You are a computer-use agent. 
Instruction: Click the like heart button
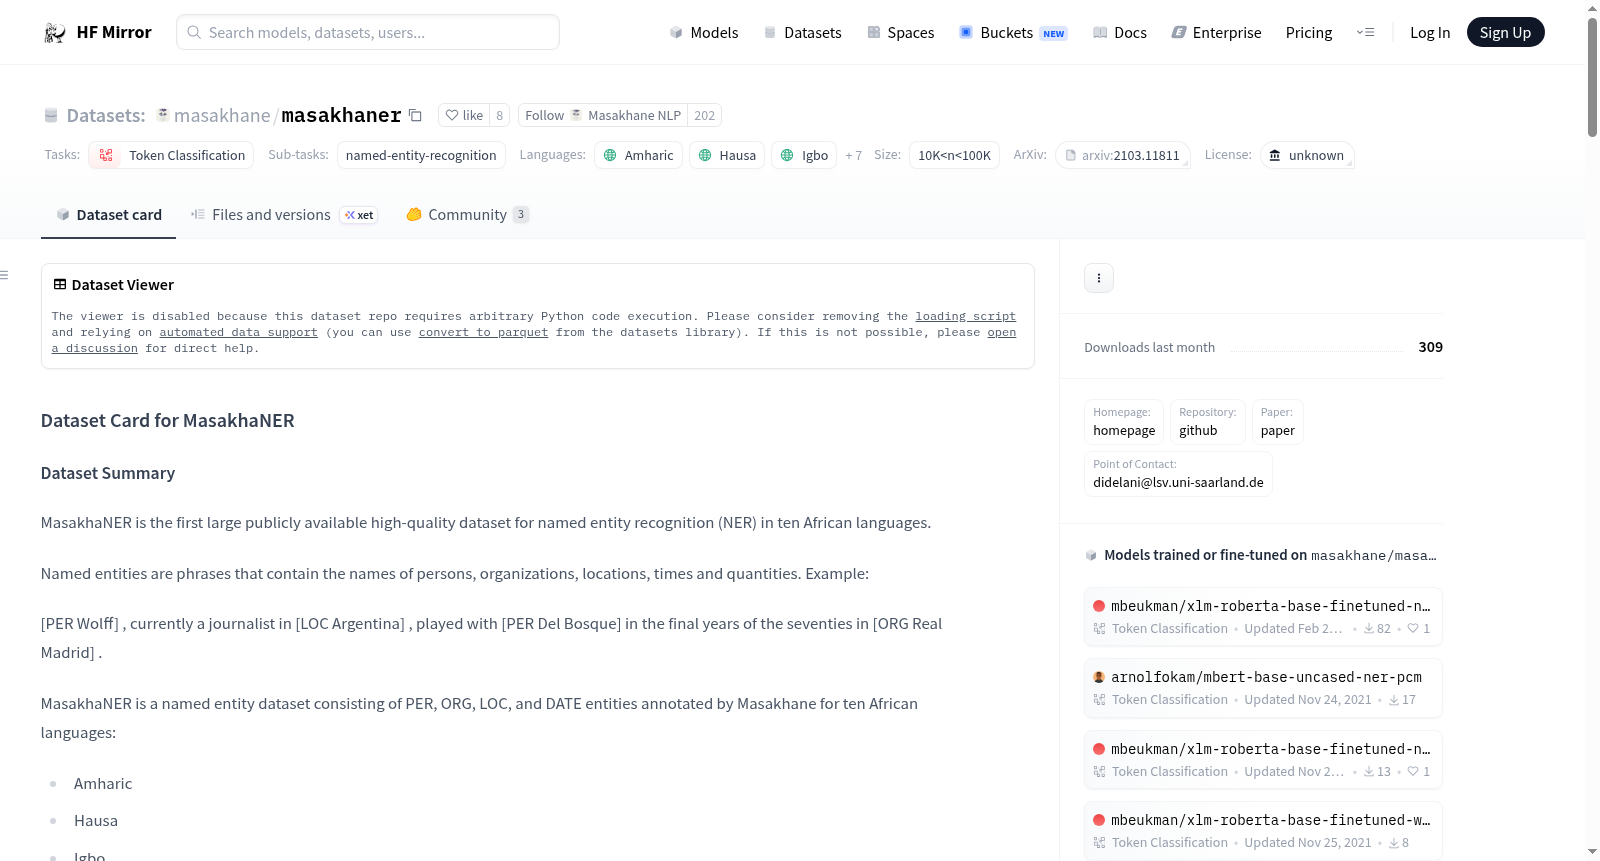[x=464, y=115]
